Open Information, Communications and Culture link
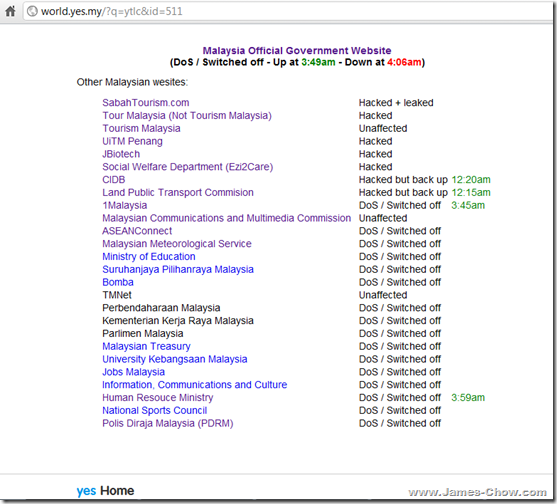 195,385
